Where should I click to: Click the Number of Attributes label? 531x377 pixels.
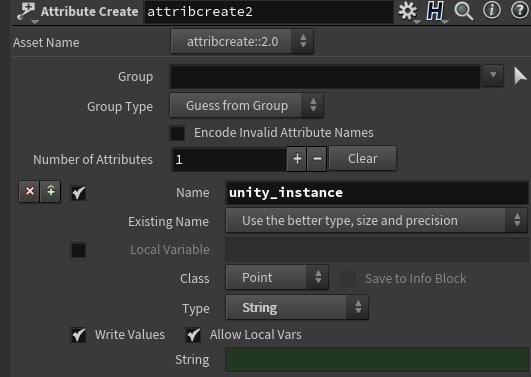[93, 160]
